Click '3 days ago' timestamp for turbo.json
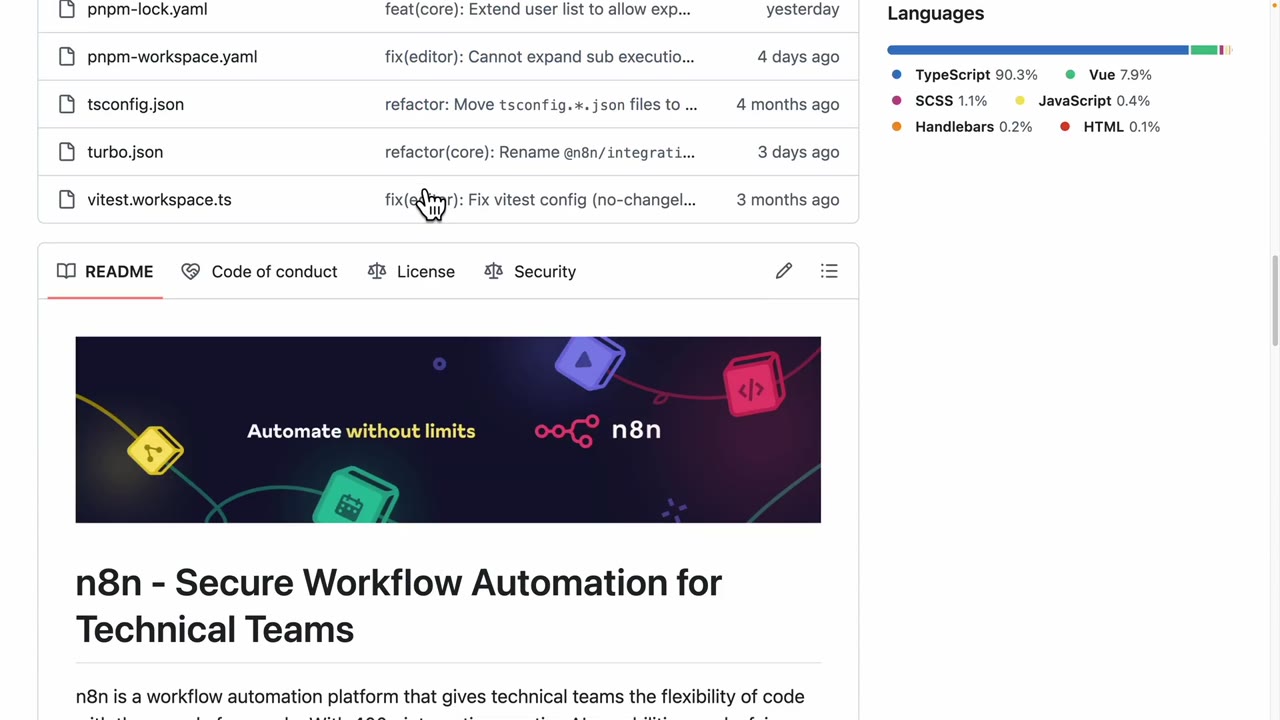 point(798,152)
